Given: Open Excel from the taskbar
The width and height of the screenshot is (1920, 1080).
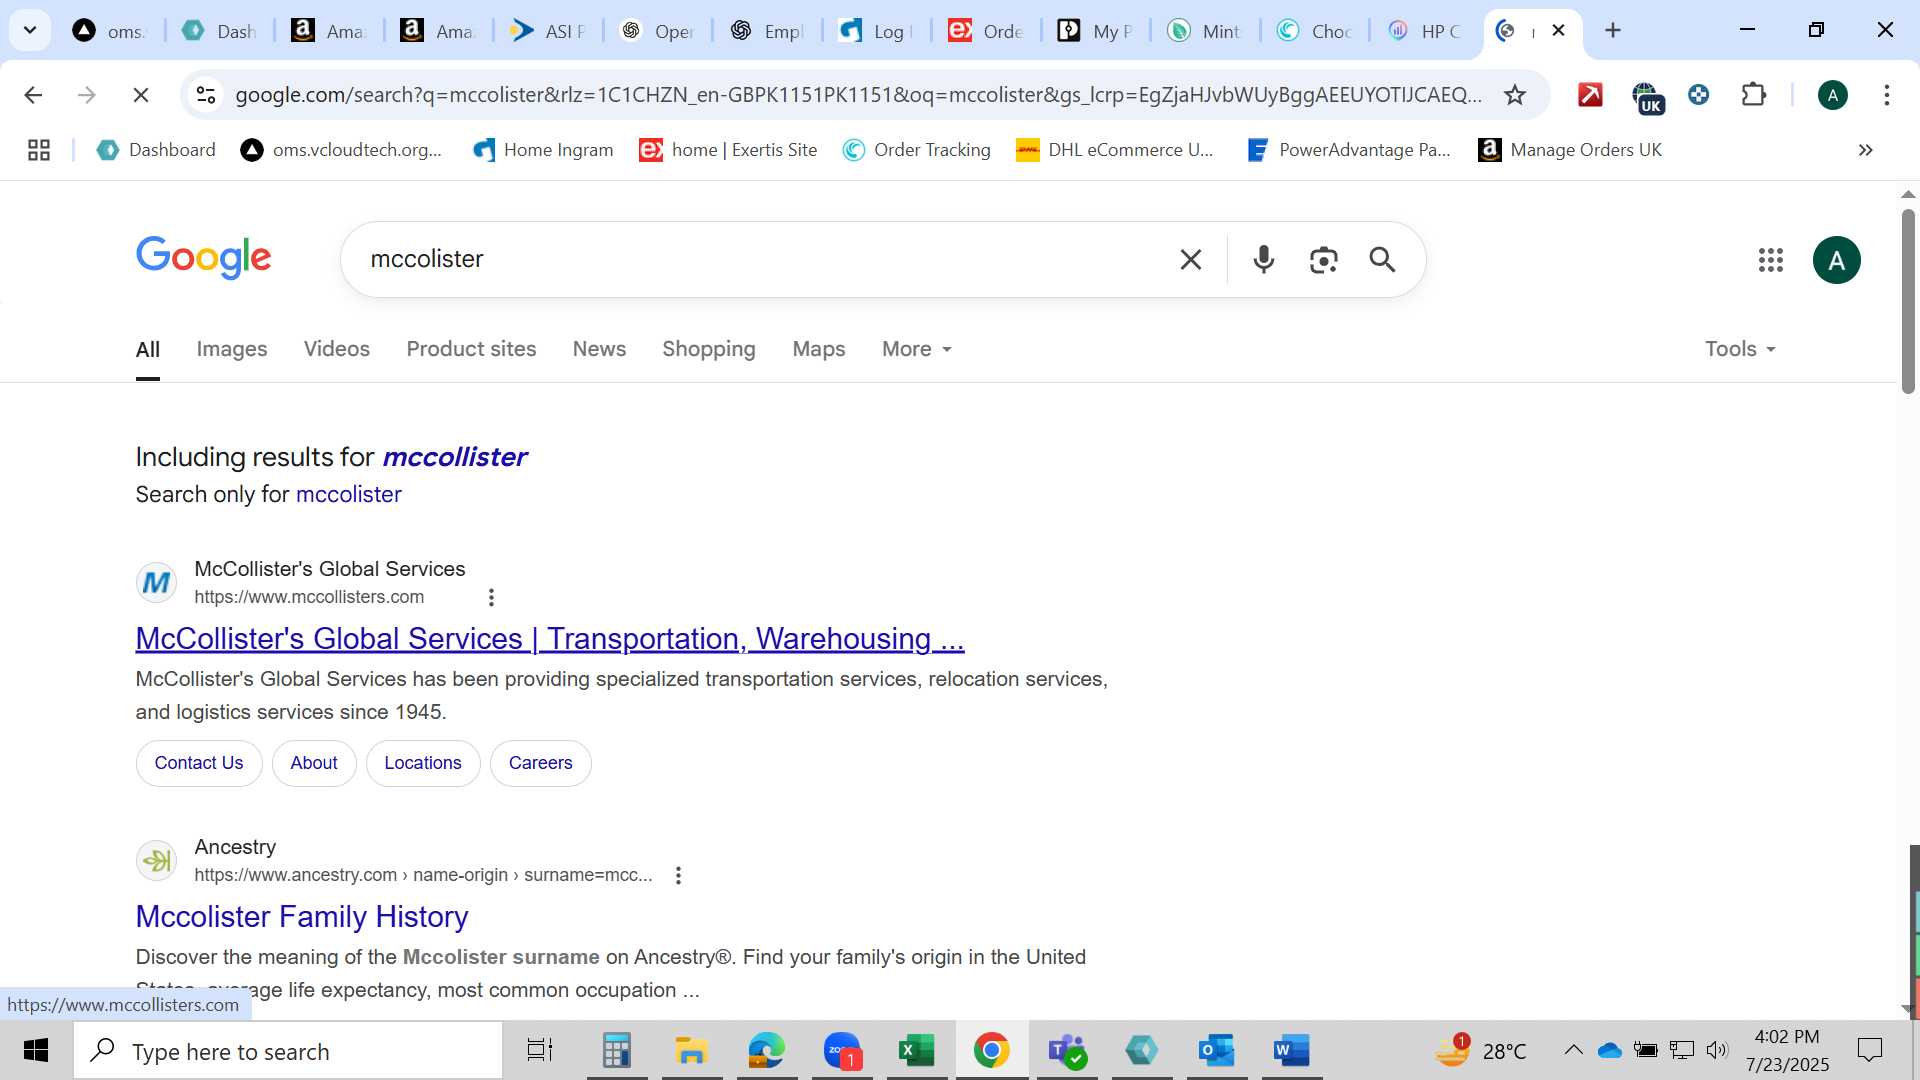Looking at the screenshot, I should click(916, 1051).
